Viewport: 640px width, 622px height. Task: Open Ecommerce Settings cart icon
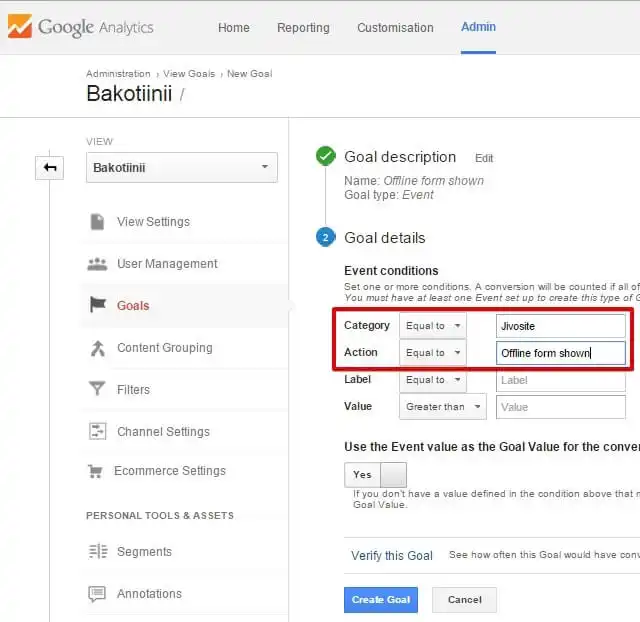click(97, 471)
